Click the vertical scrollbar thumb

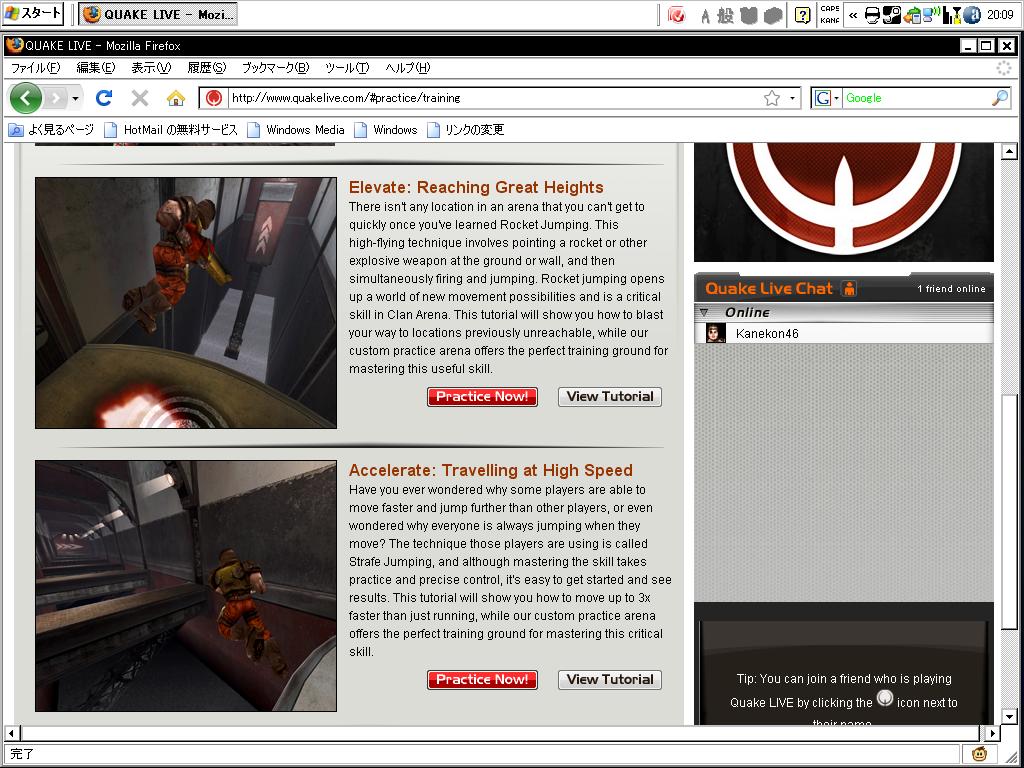[x=1010, y=512]
